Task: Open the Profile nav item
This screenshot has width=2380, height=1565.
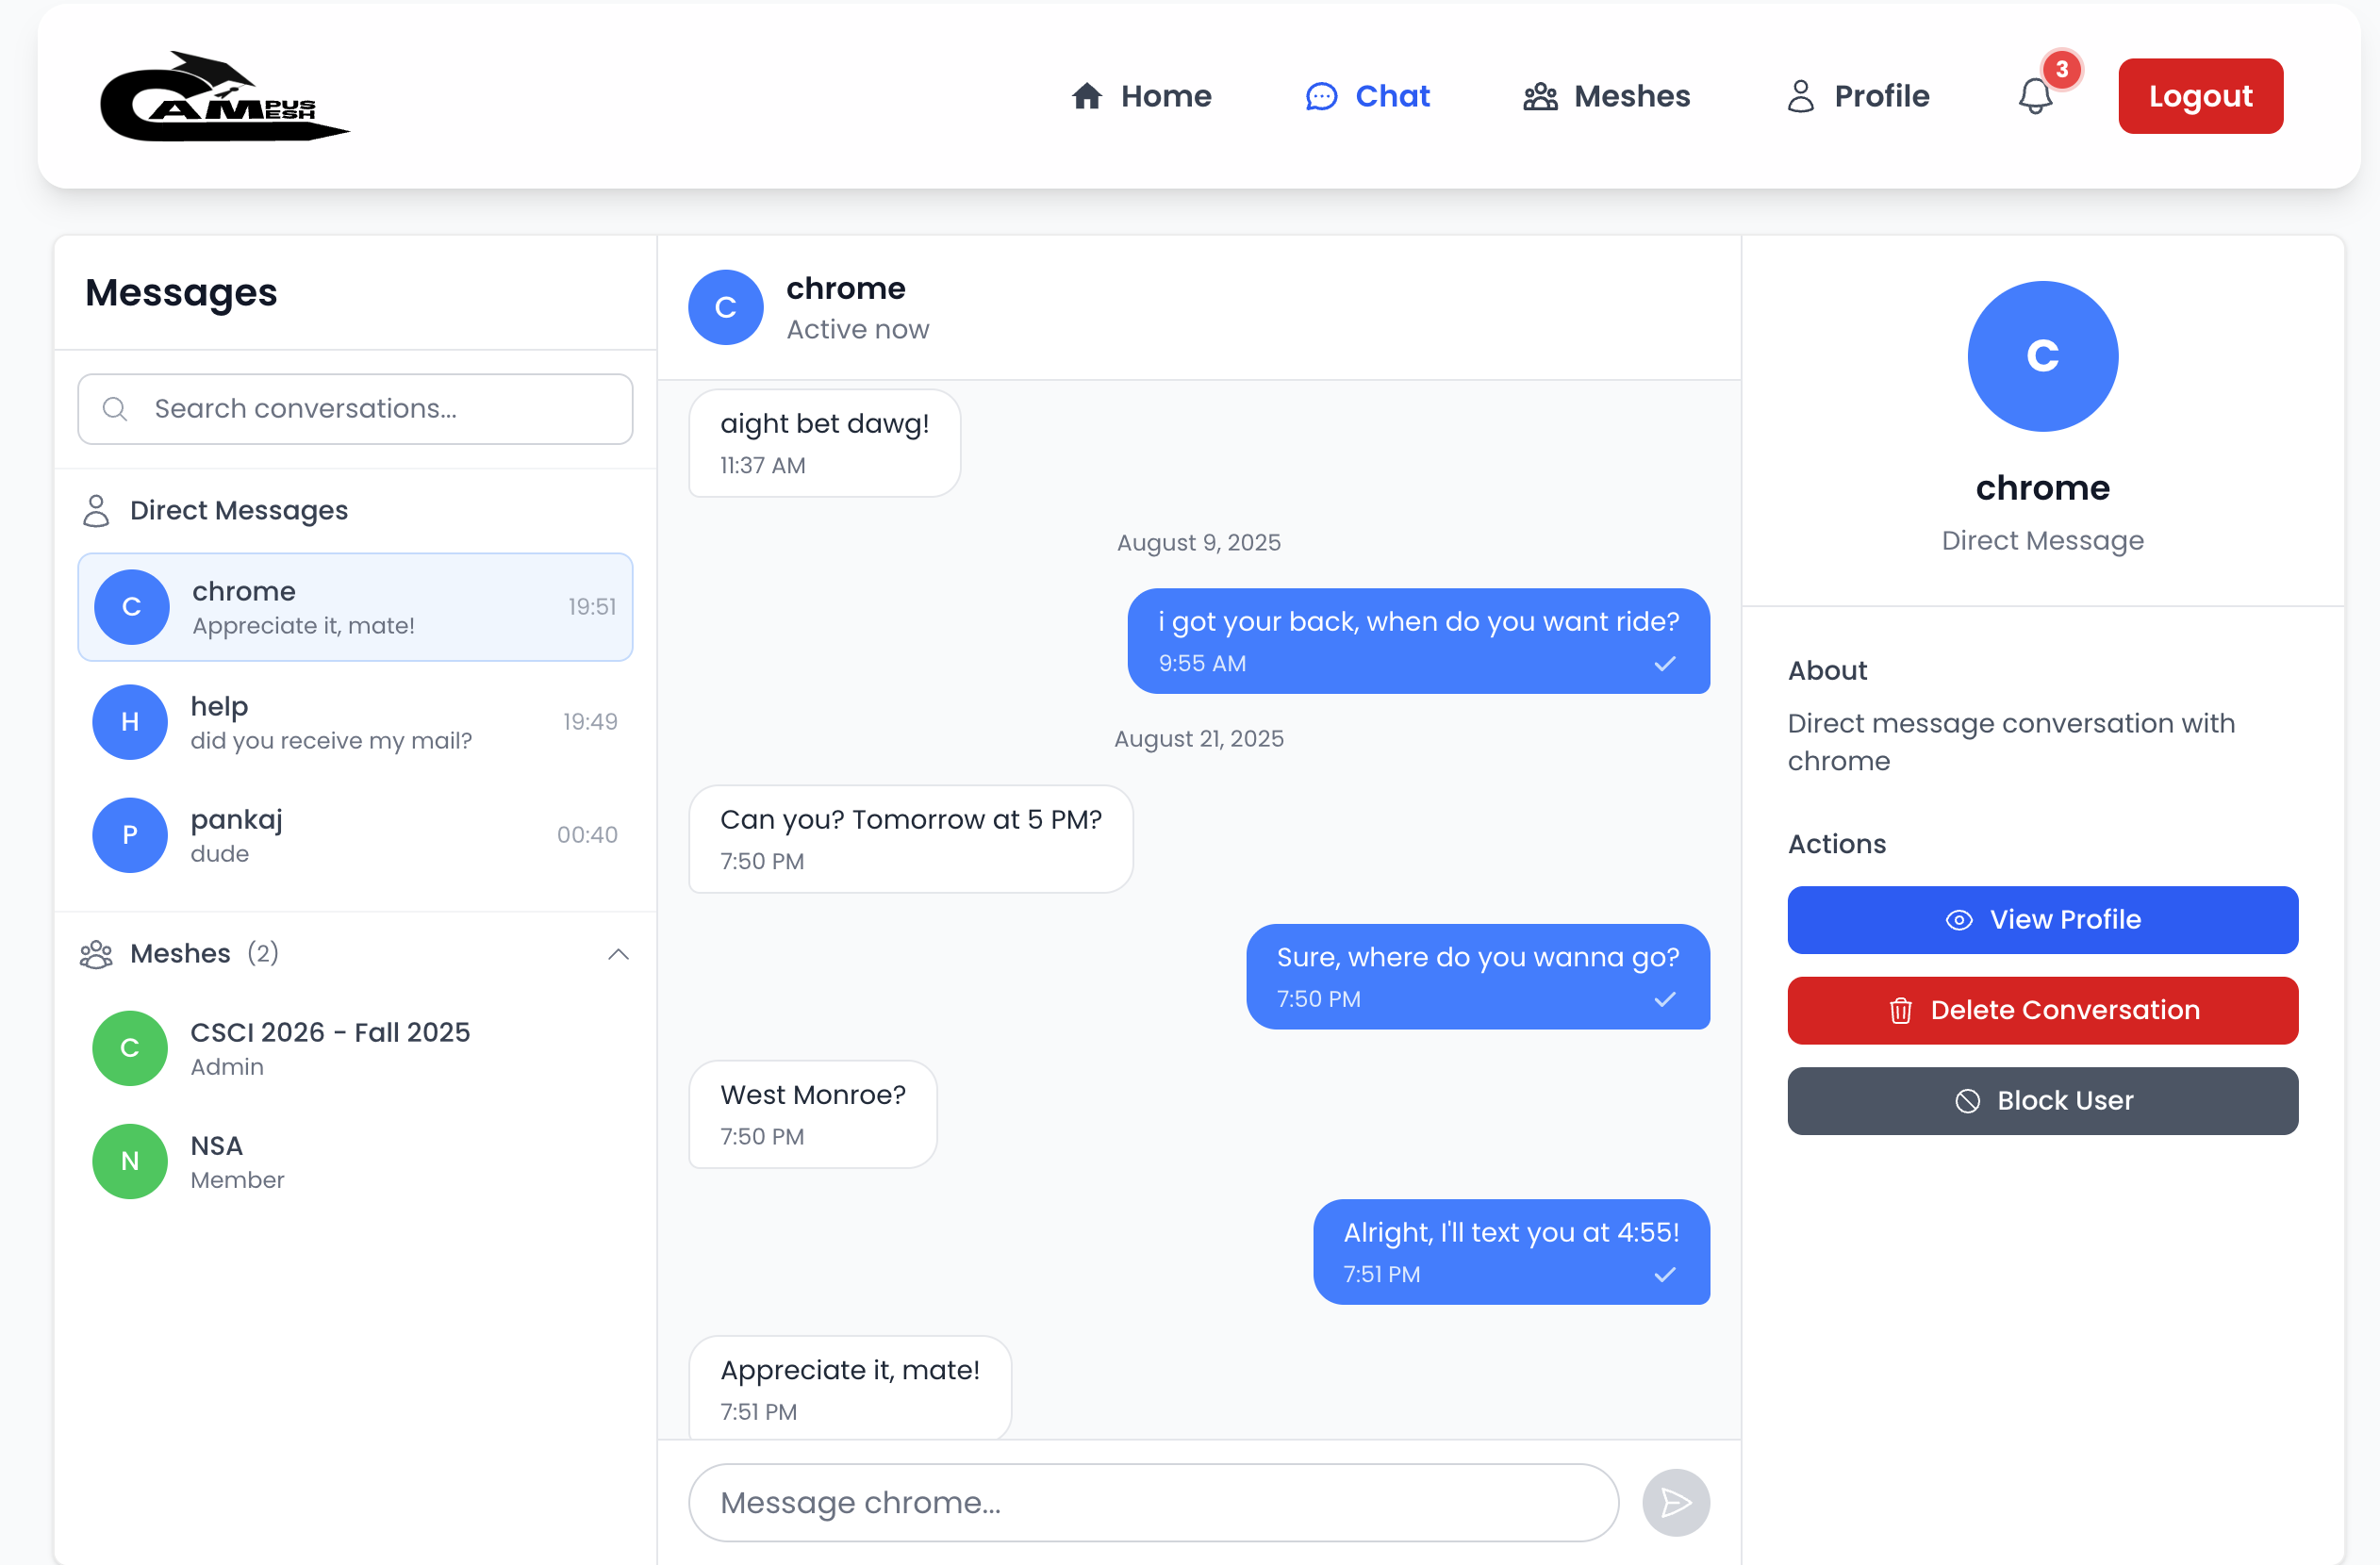Action: [1858, 96]
